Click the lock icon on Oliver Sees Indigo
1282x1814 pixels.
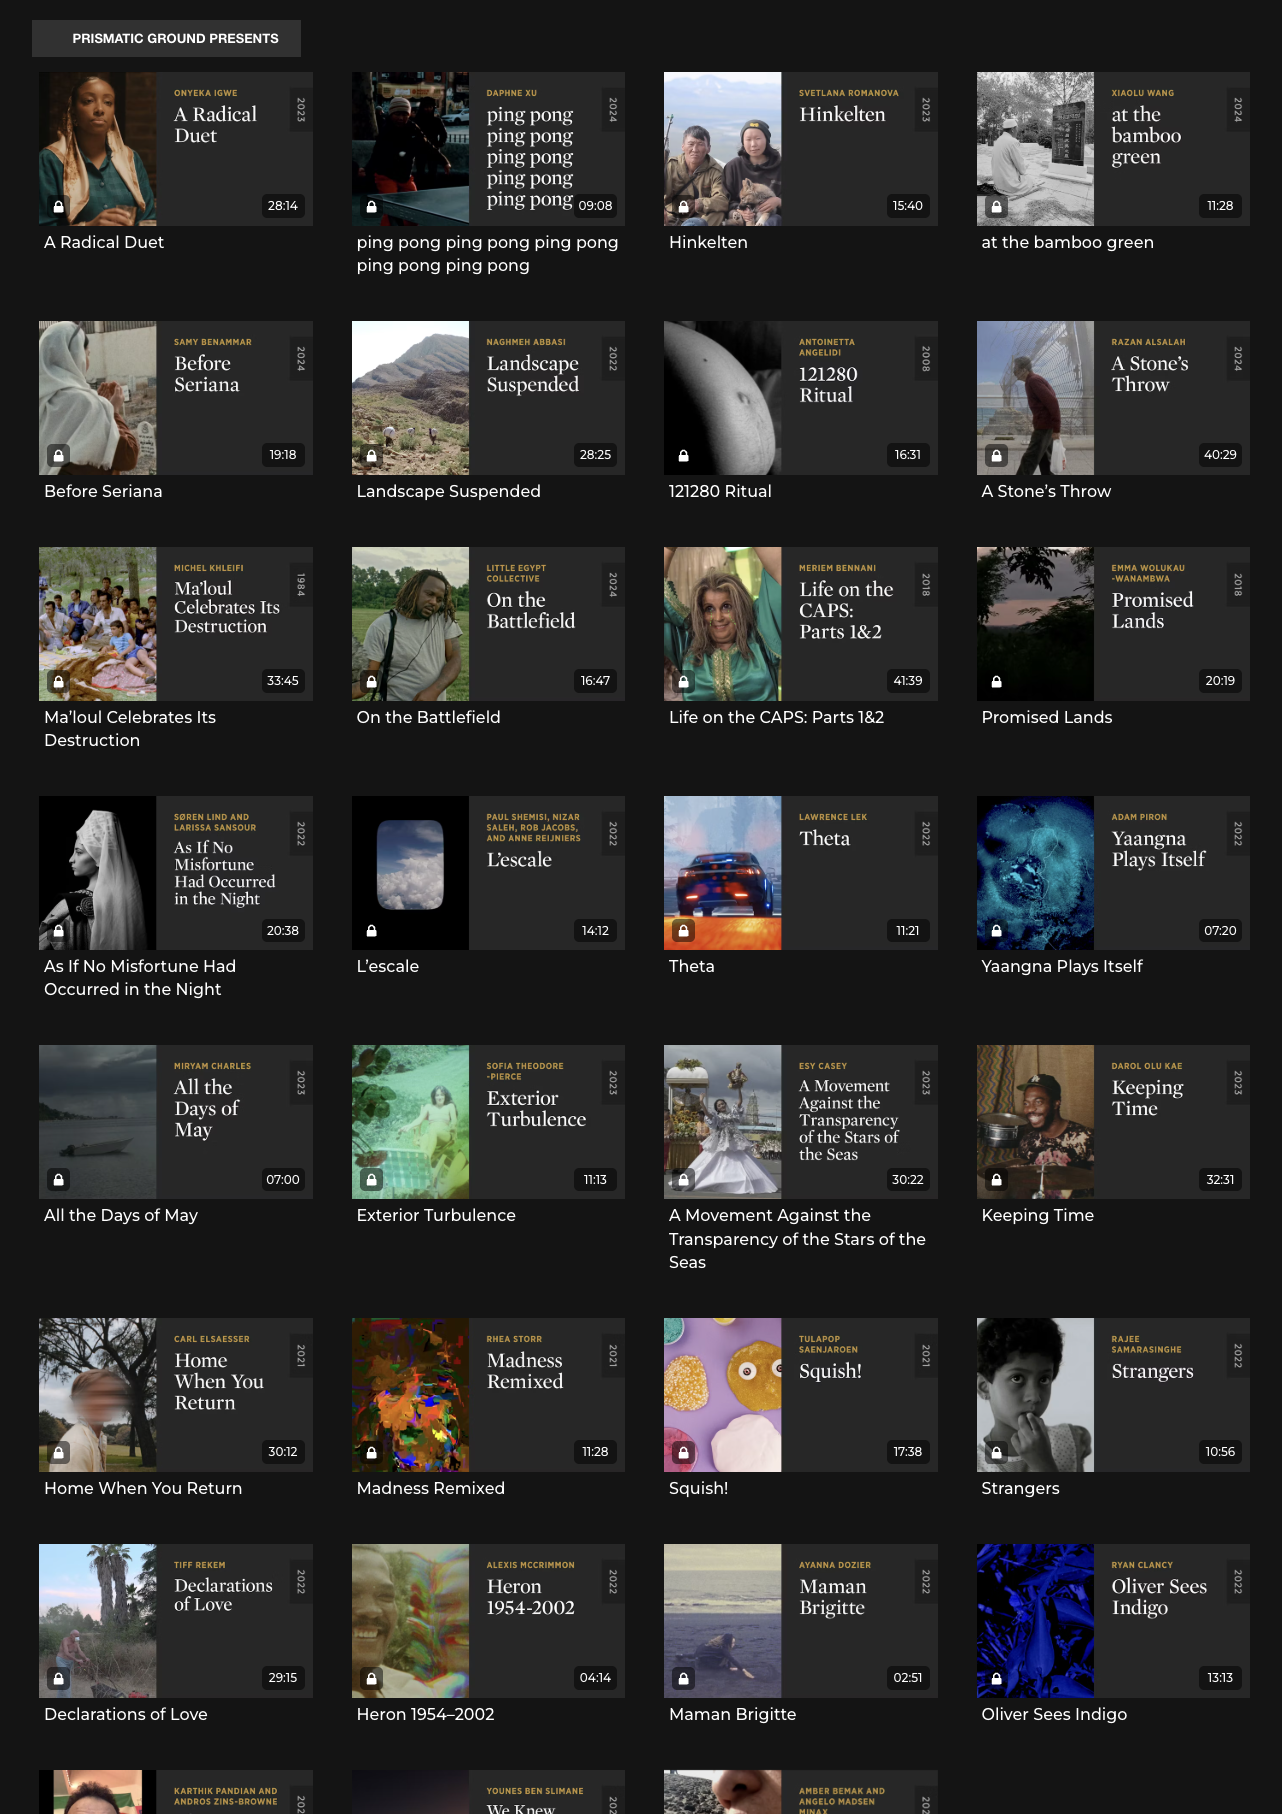[997, 1678]
